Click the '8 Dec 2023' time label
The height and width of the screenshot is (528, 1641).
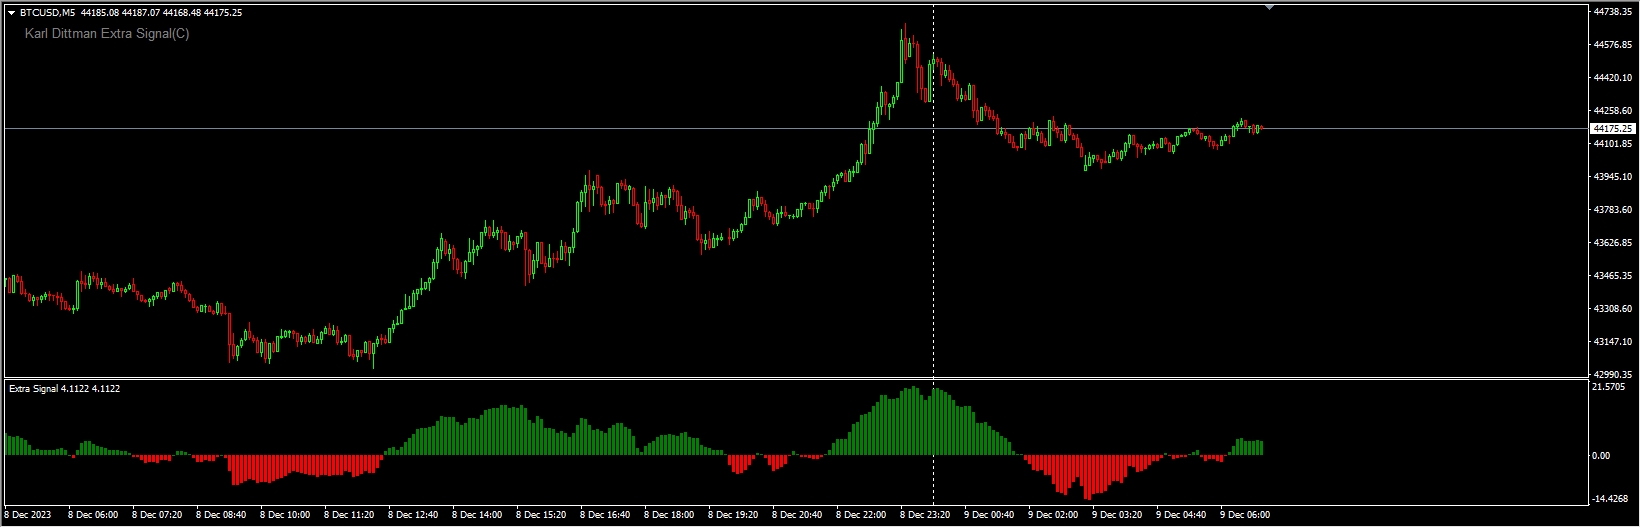coord(29,516)
